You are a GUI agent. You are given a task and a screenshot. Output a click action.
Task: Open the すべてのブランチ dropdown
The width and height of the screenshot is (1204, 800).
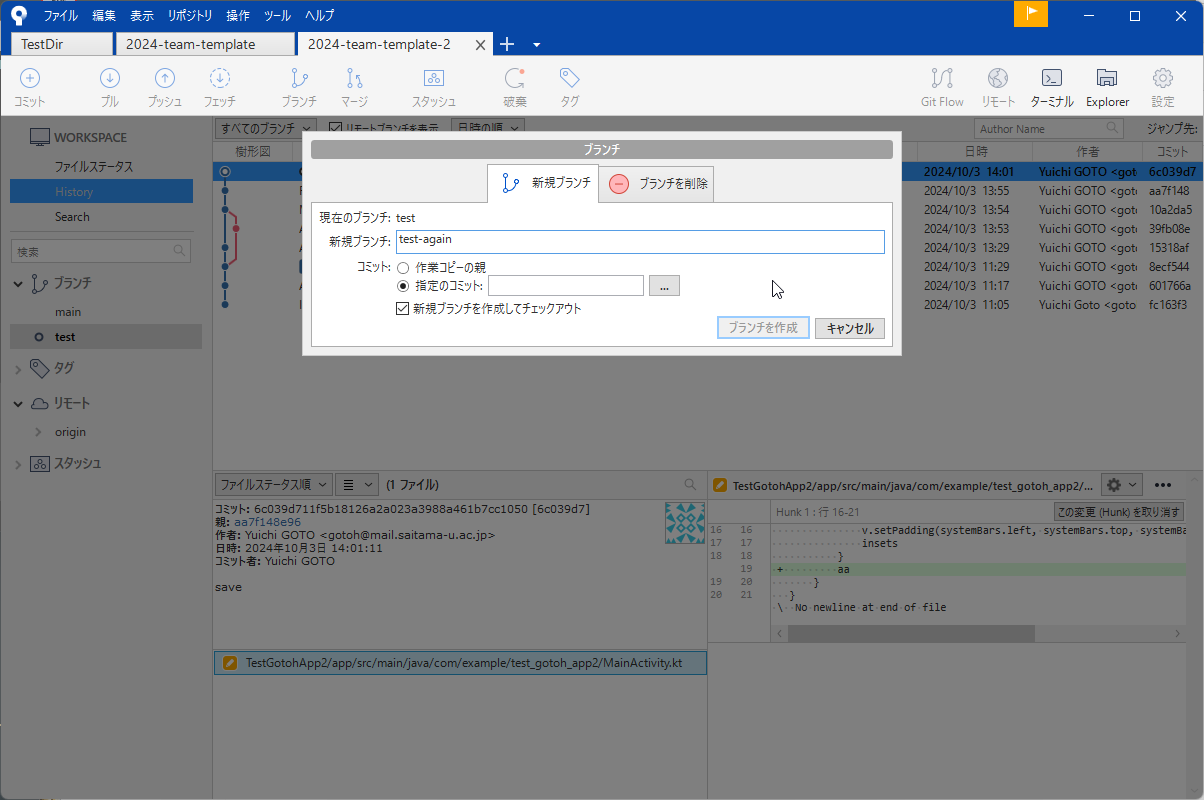pyautogui.click(x=266, y=128)
